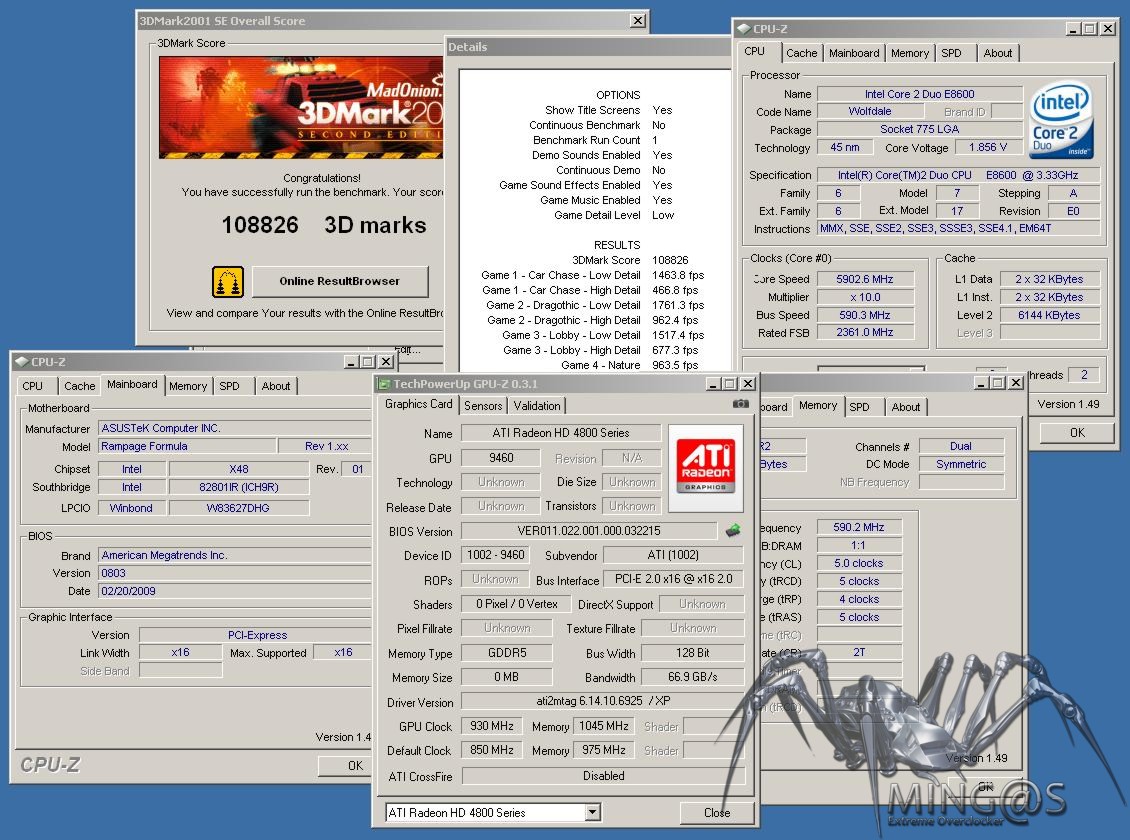This screenshot has width=1130, height=840.
Task: Click the Southbridge 82801IR (ICH9R) field
Action: coord(239,487)
